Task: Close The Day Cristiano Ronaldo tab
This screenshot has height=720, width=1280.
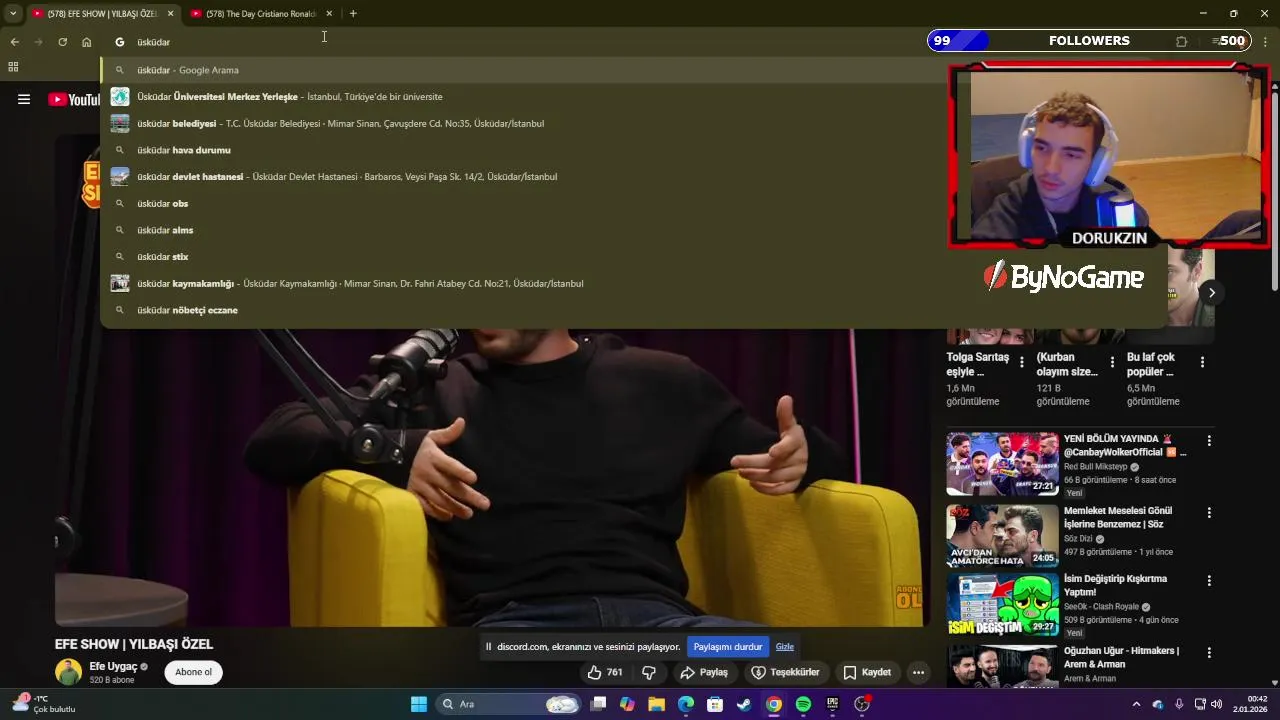Action: coord(329,14)
